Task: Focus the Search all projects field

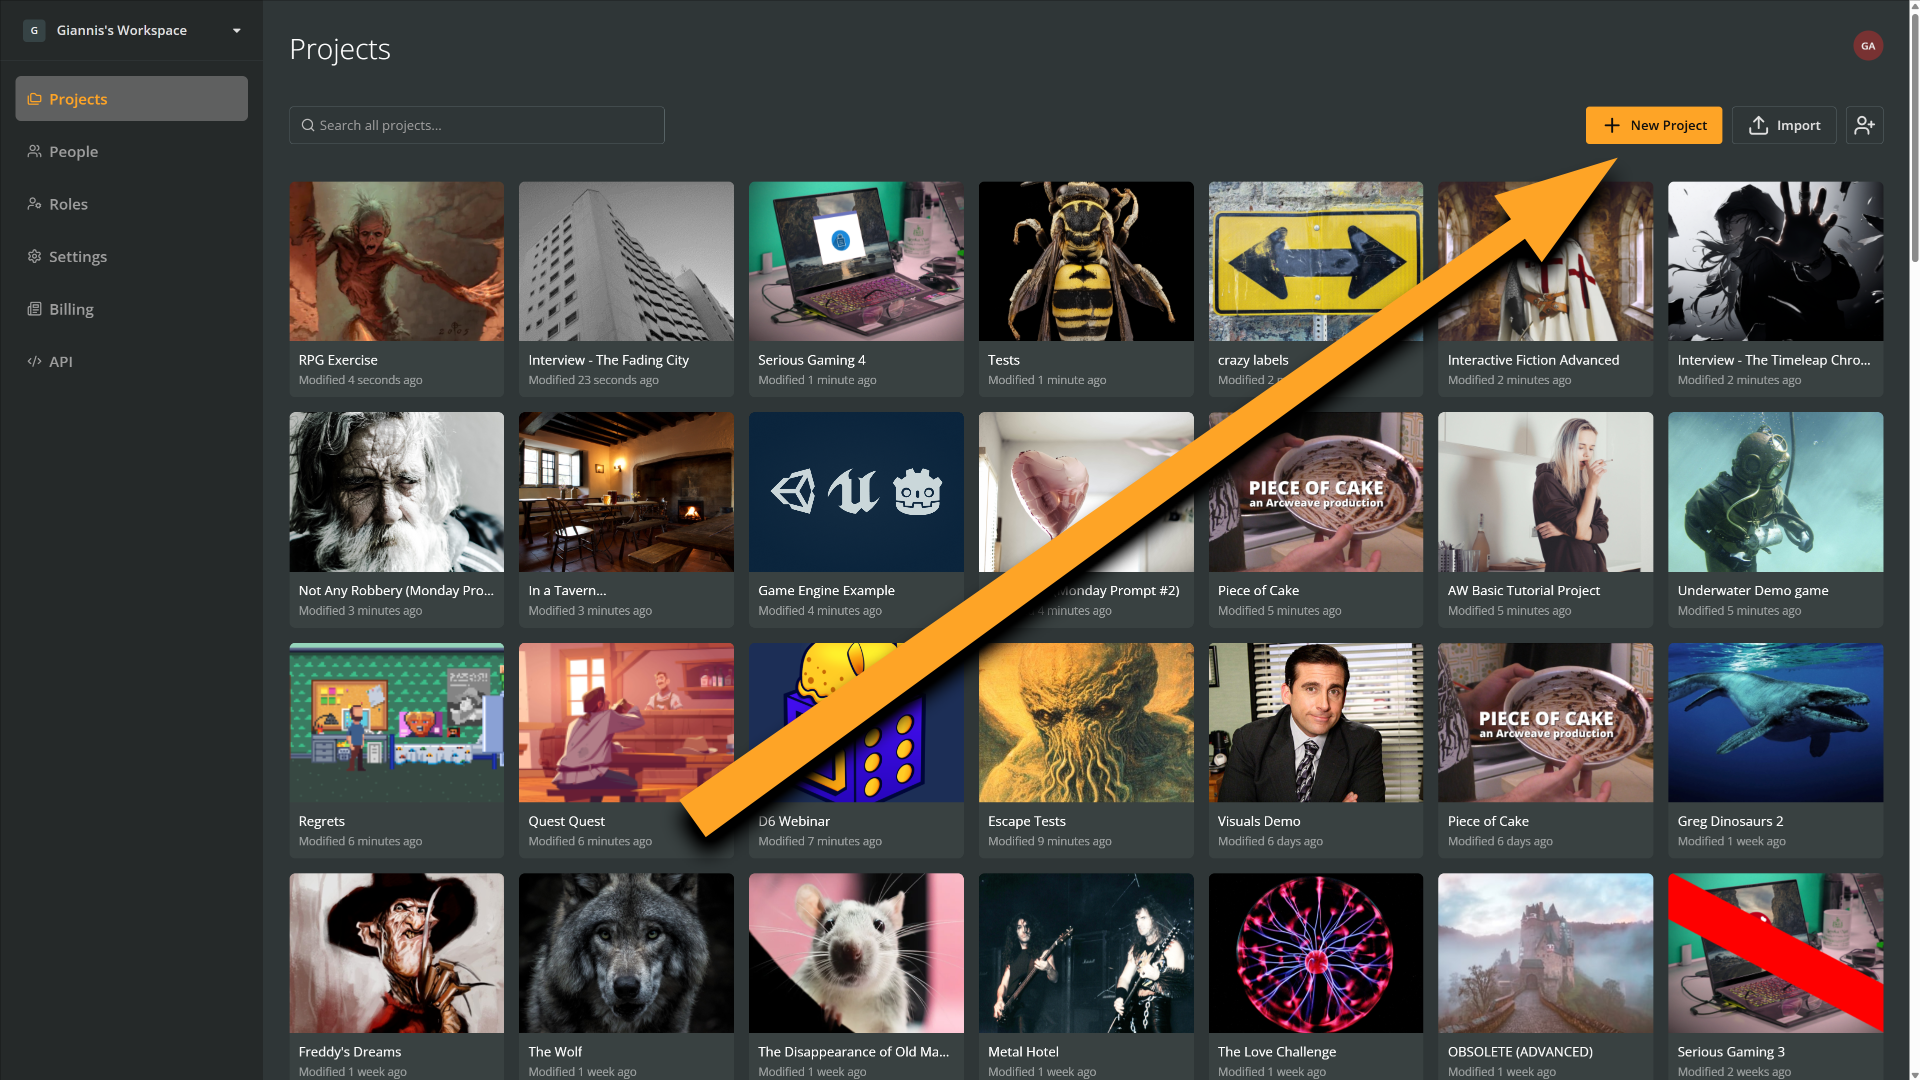Action: tap(477, 125)
